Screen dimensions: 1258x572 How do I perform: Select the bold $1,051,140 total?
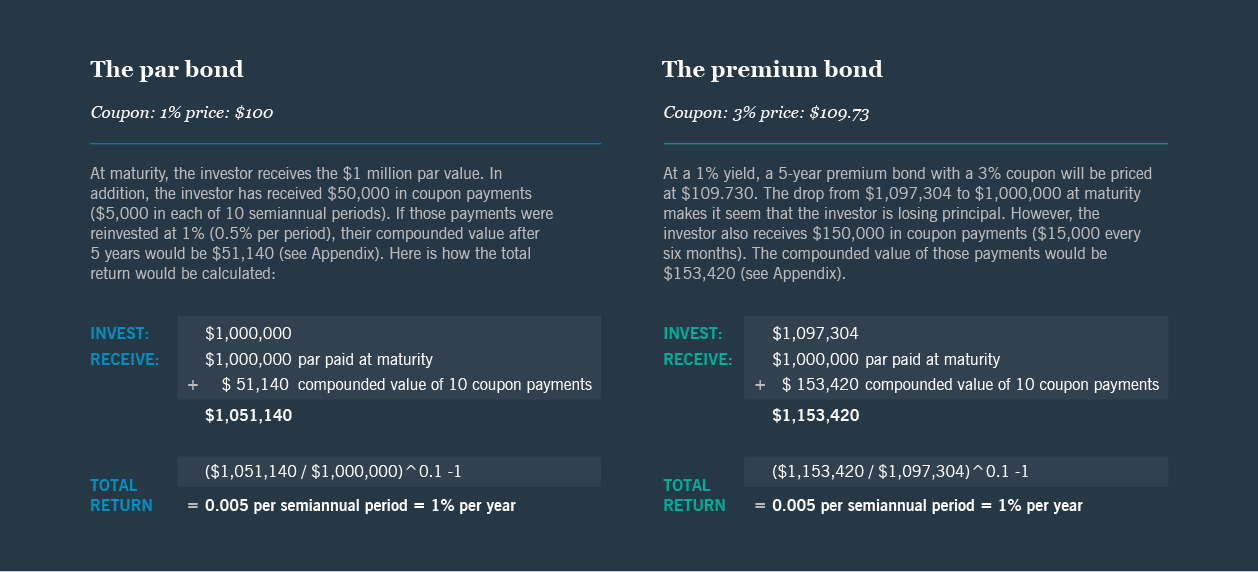[x=248, y=415]
